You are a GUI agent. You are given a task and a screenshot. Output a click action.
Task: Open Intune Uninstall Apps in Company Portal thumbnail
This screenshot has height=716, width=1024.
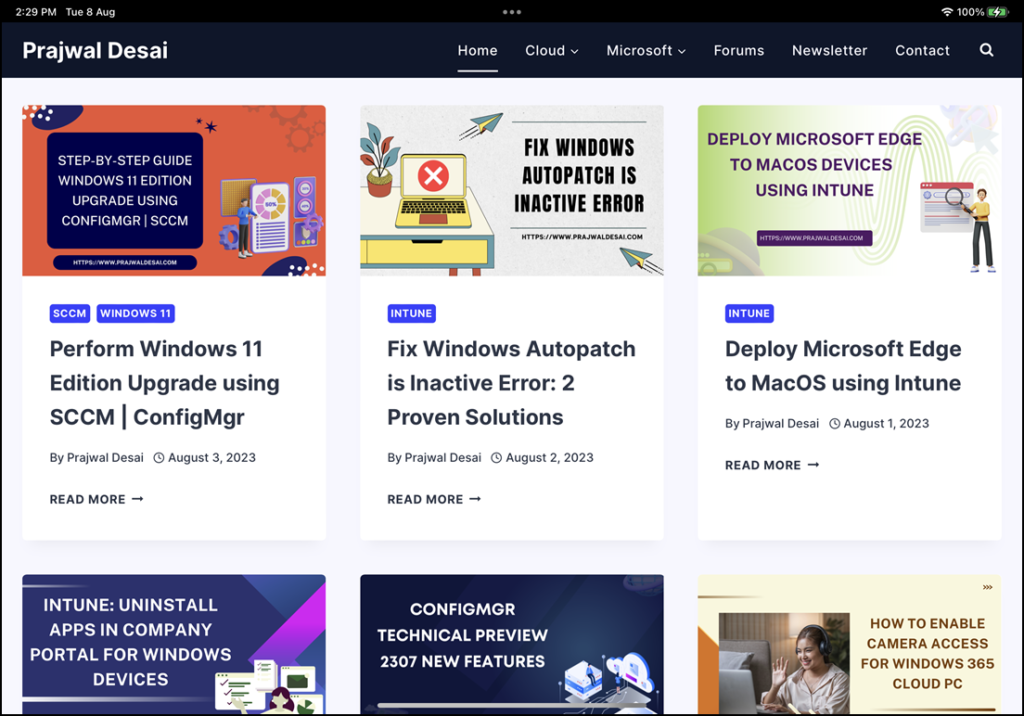tap(174, 644)
